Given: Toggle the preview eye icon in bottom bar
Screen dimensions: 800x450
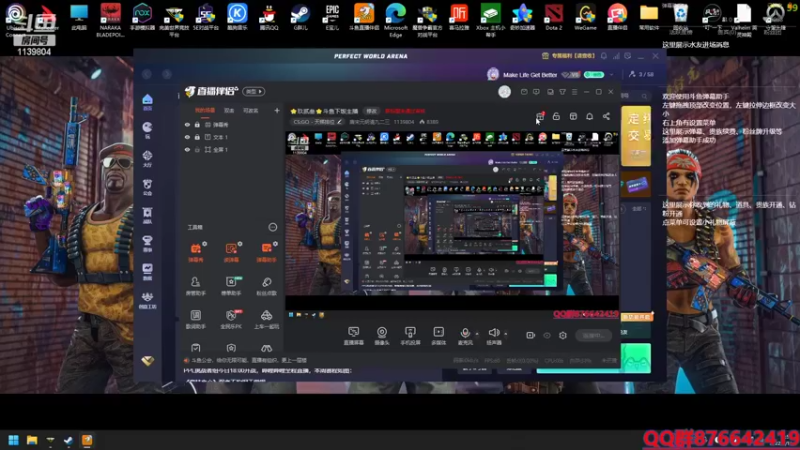Looking at the screenshot, I should (547, 335).
